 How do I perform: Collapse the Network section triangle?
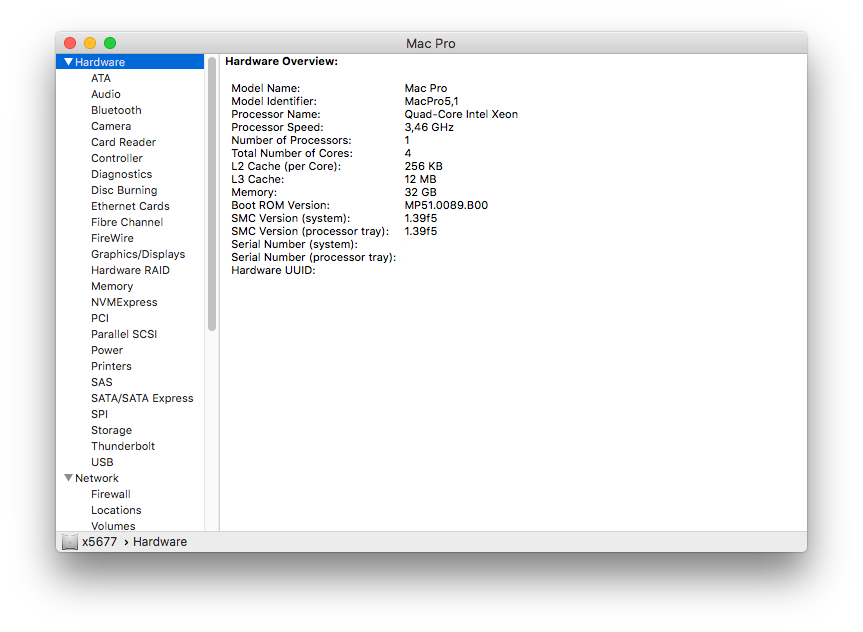68,478
